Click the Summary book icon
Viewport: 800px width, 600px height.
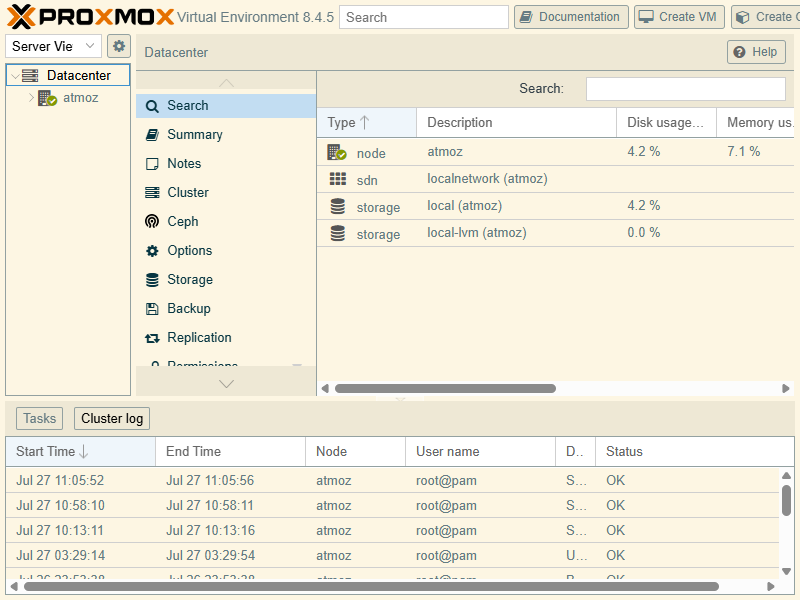pyautogui.click(x=152, y=135)
